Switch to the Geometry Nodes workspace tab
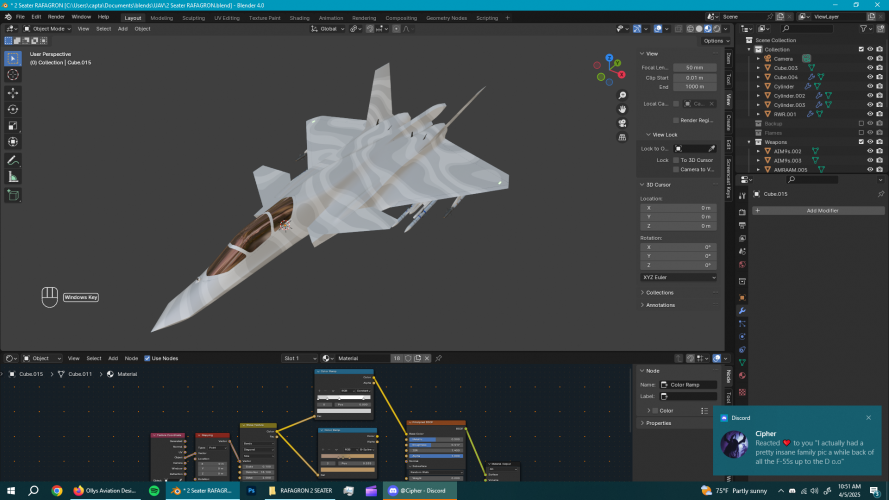889x500 pixels. pyautogui.click(x=446, y=18)
